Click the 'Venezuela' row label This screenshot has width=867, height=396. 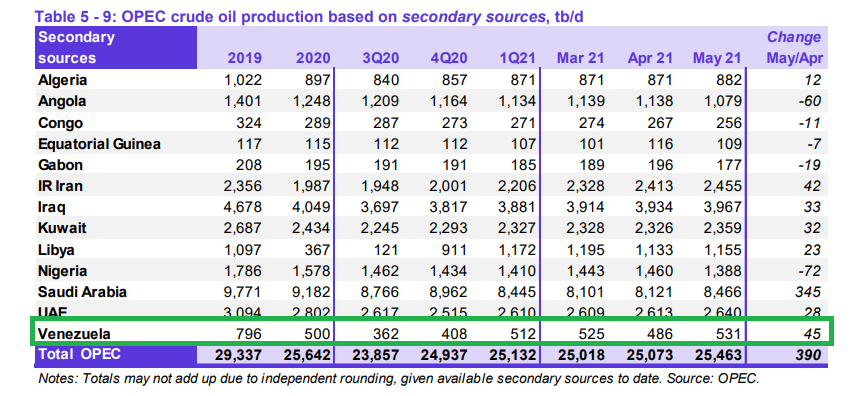click(74, 334)
